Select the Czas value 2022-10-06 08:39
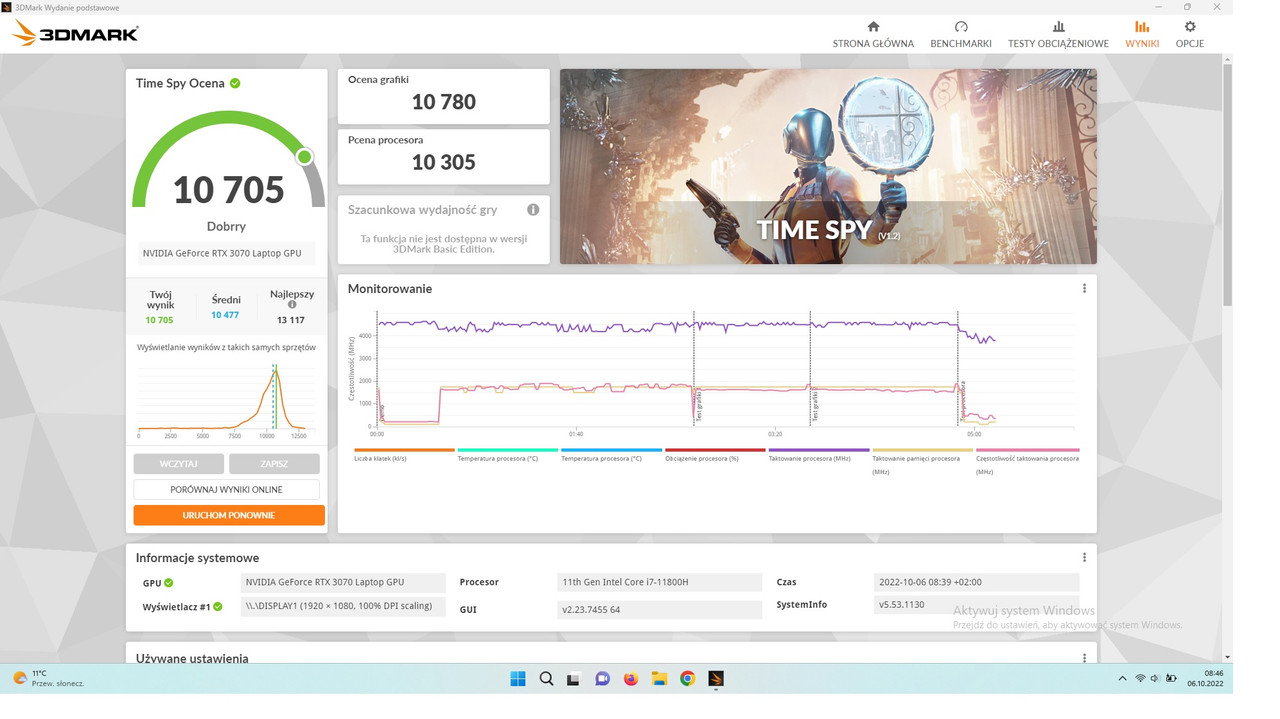 coord(976,582)
